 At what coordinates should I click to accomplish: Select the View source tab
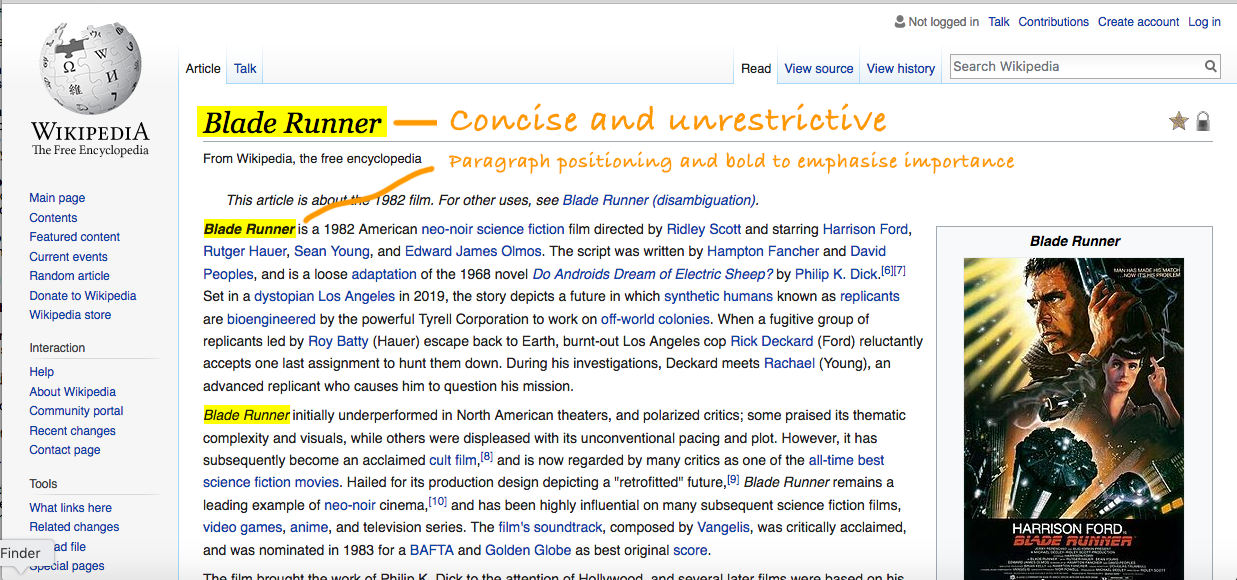pyautogui.click(x=818, y=69)
